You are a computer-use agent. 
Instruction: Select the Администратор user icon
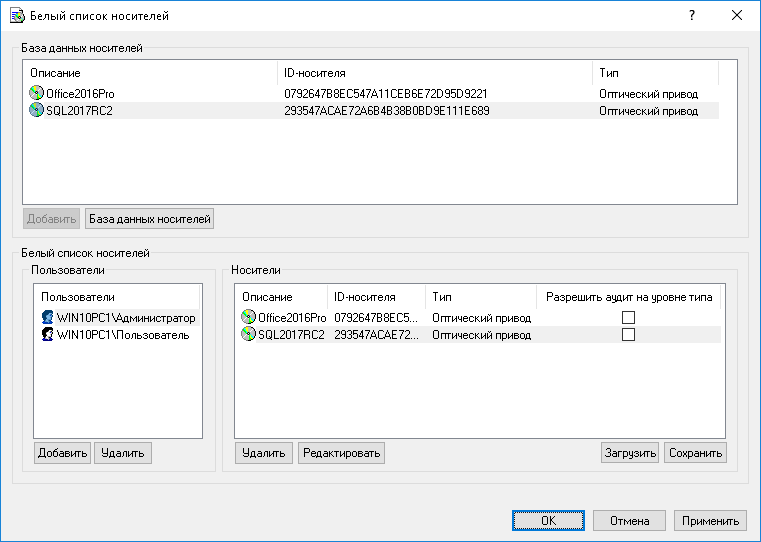47,317
